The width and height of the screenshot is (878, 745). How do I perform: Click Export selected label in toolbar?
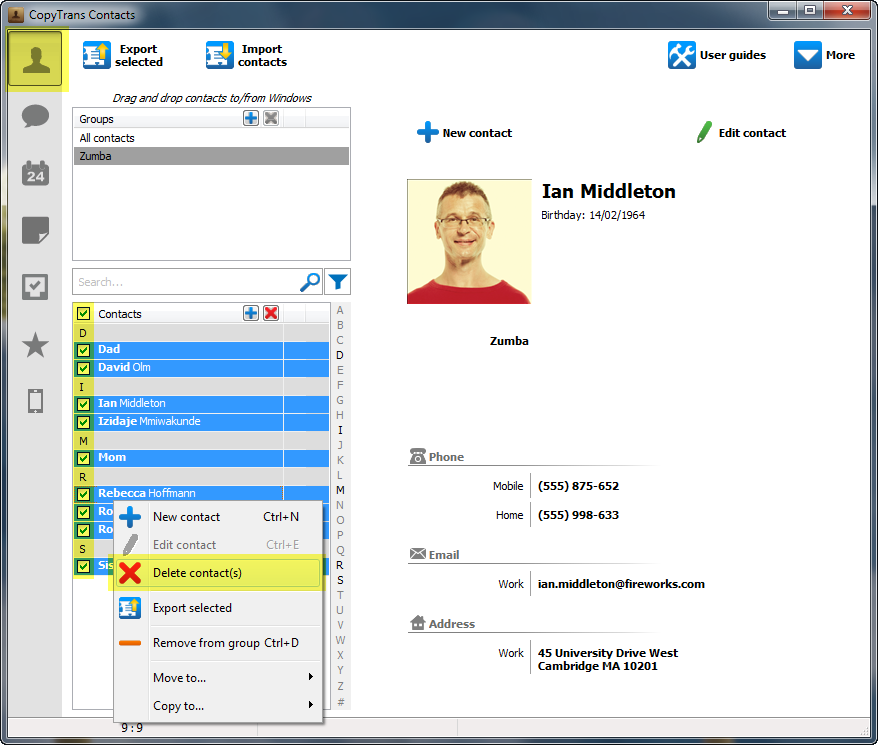click(x=139, y=55)
